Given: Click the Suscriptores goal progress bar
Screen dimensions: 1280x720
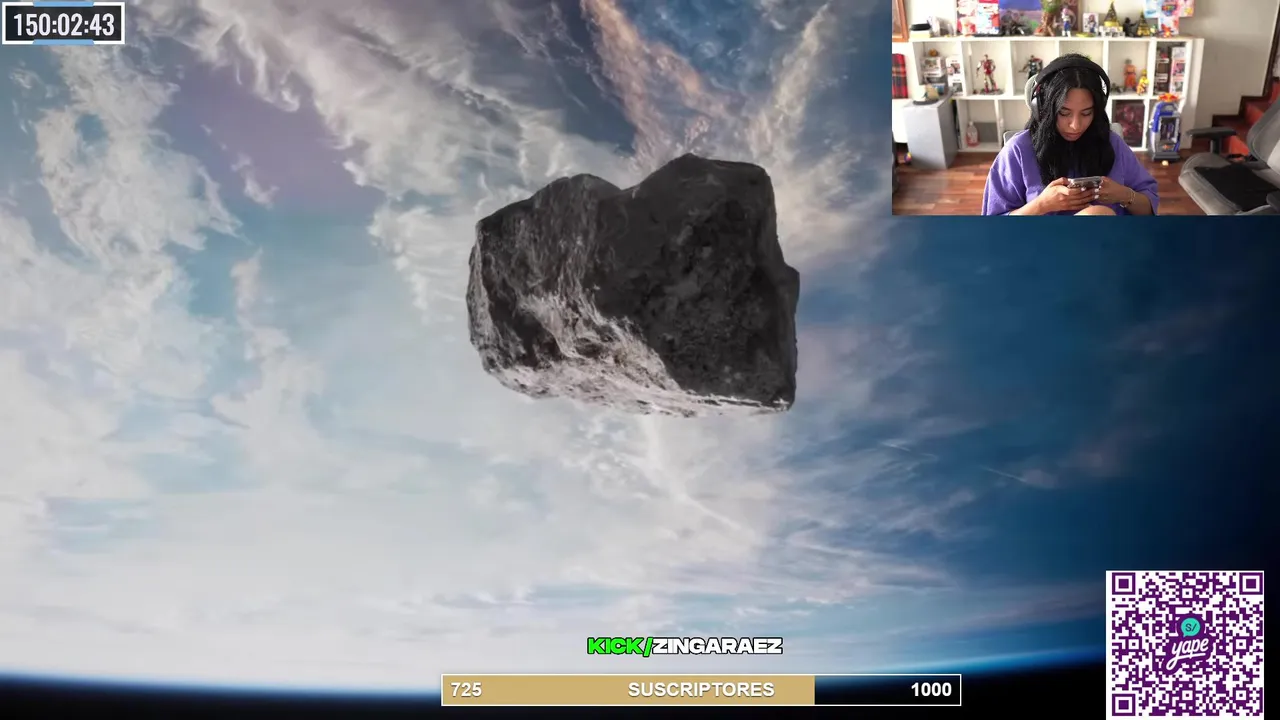Looking at the screenshot, I should coord(701,689).
